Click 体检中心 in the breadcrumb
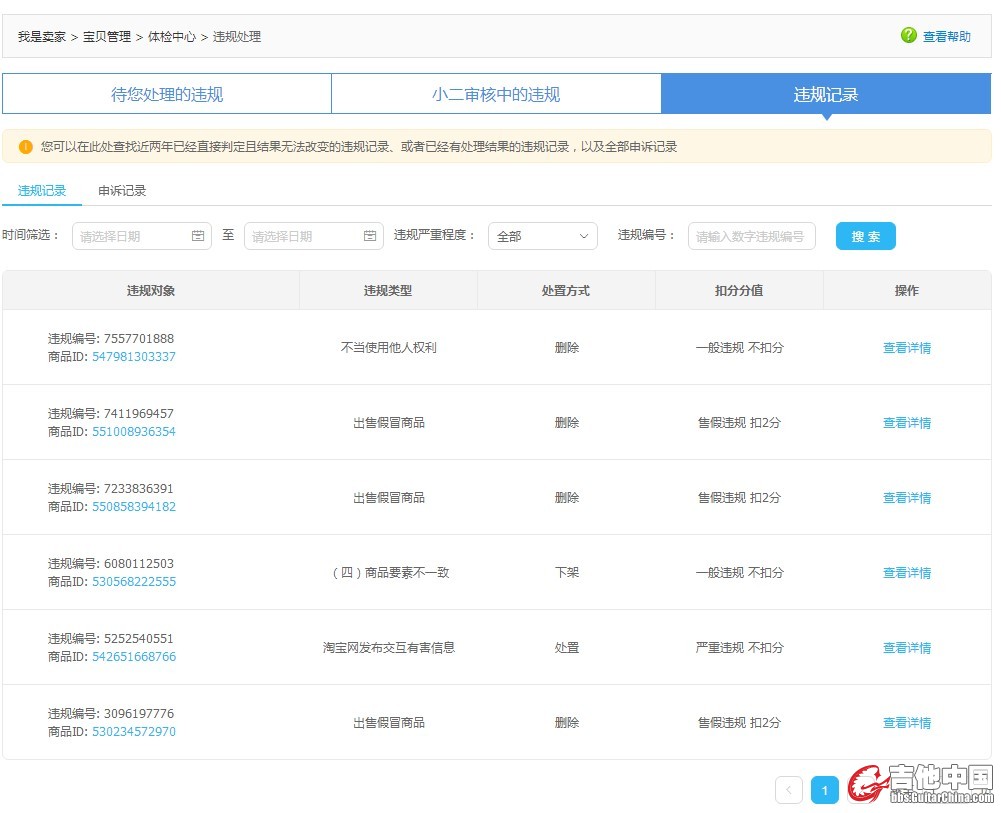This screenshot has width=1001, height=813. (x=172, y=37)
